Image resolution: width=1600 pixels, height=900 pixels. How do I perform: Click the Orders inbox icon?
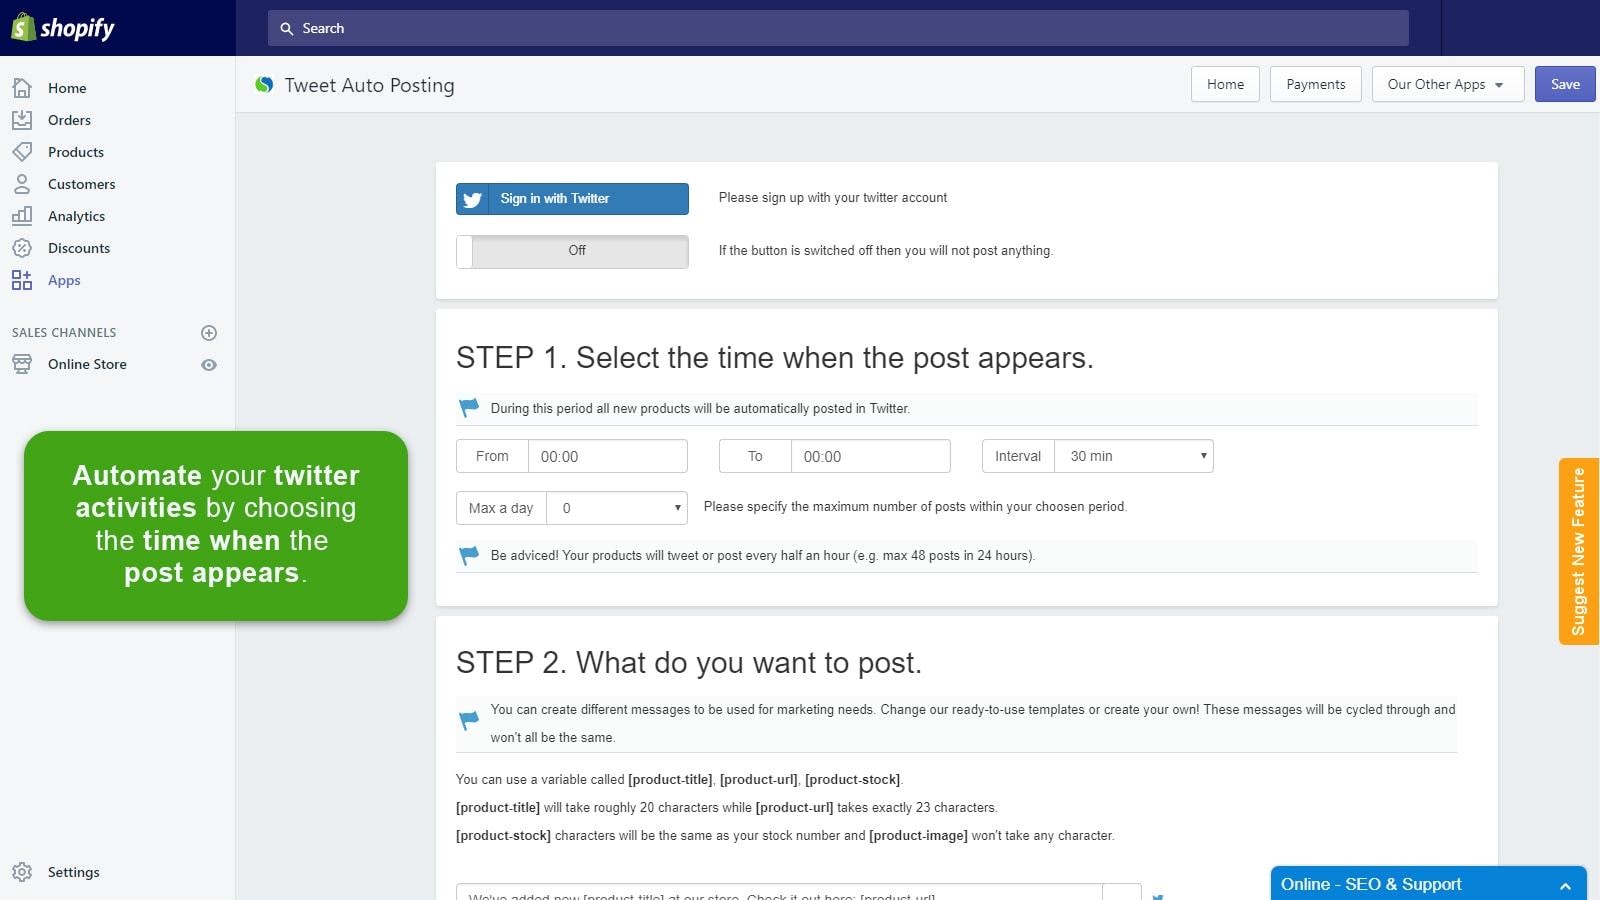coord(22,120)
